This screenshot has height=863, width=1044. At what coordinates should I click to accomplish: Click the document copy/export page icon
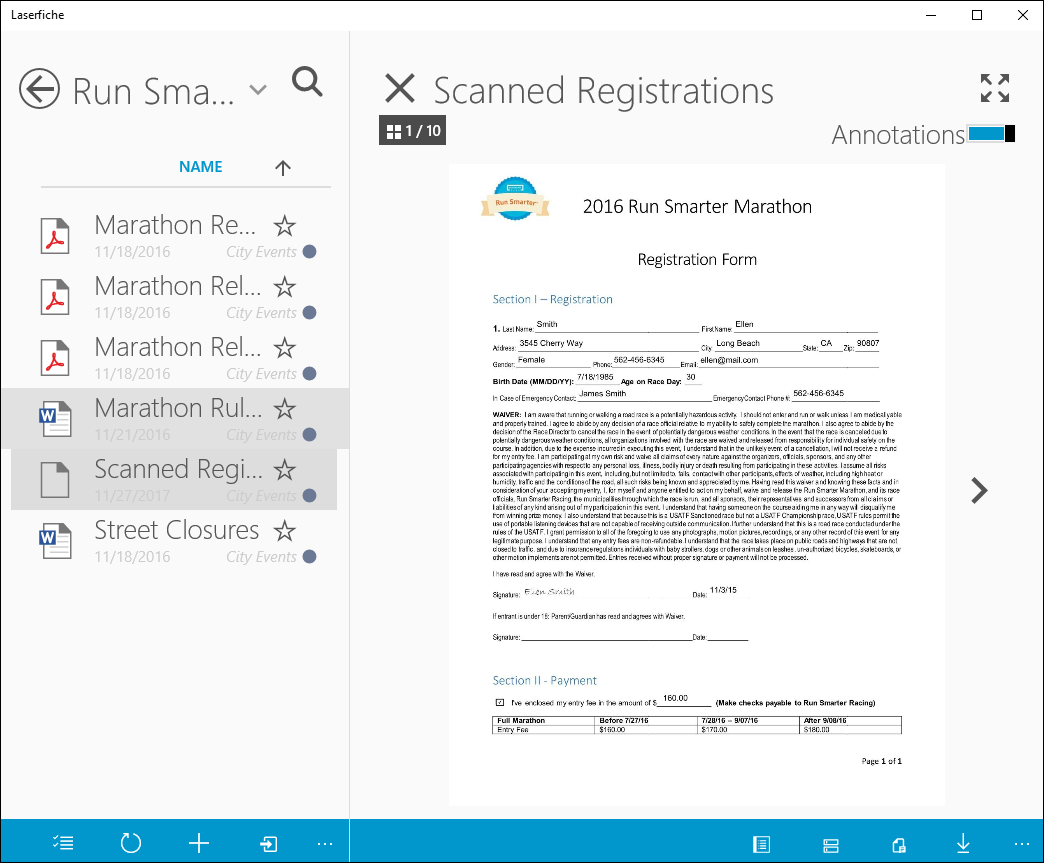tap(899, 846)
